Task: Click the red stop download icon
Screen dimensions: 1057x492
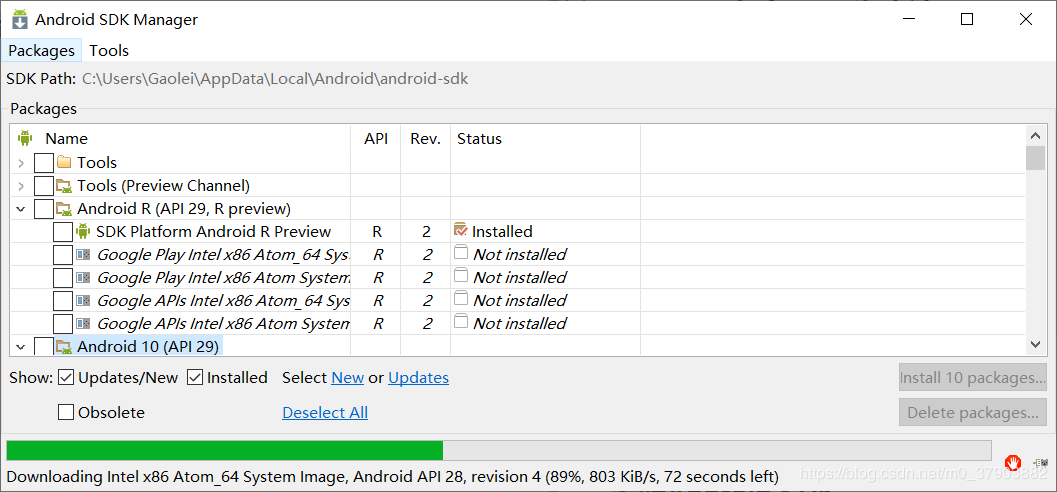Action: coord(1013,463)
